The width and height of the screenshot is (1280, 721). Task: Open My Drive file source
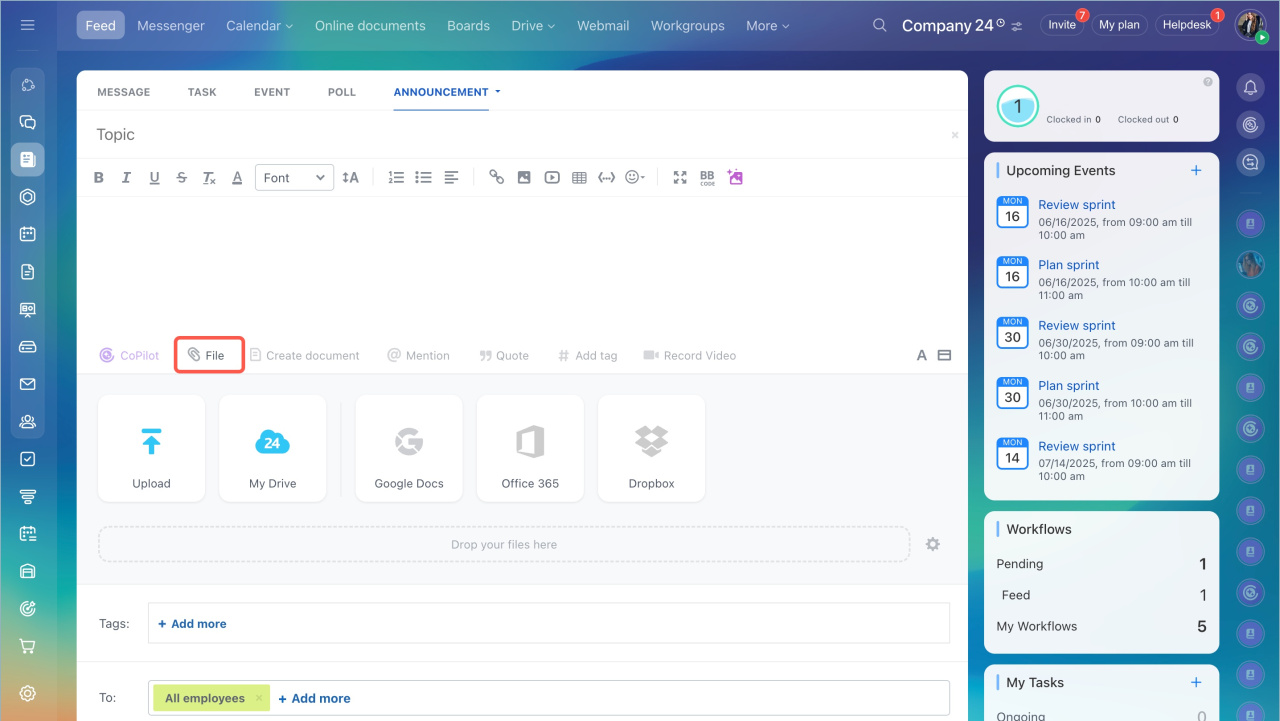coord(272,448)
